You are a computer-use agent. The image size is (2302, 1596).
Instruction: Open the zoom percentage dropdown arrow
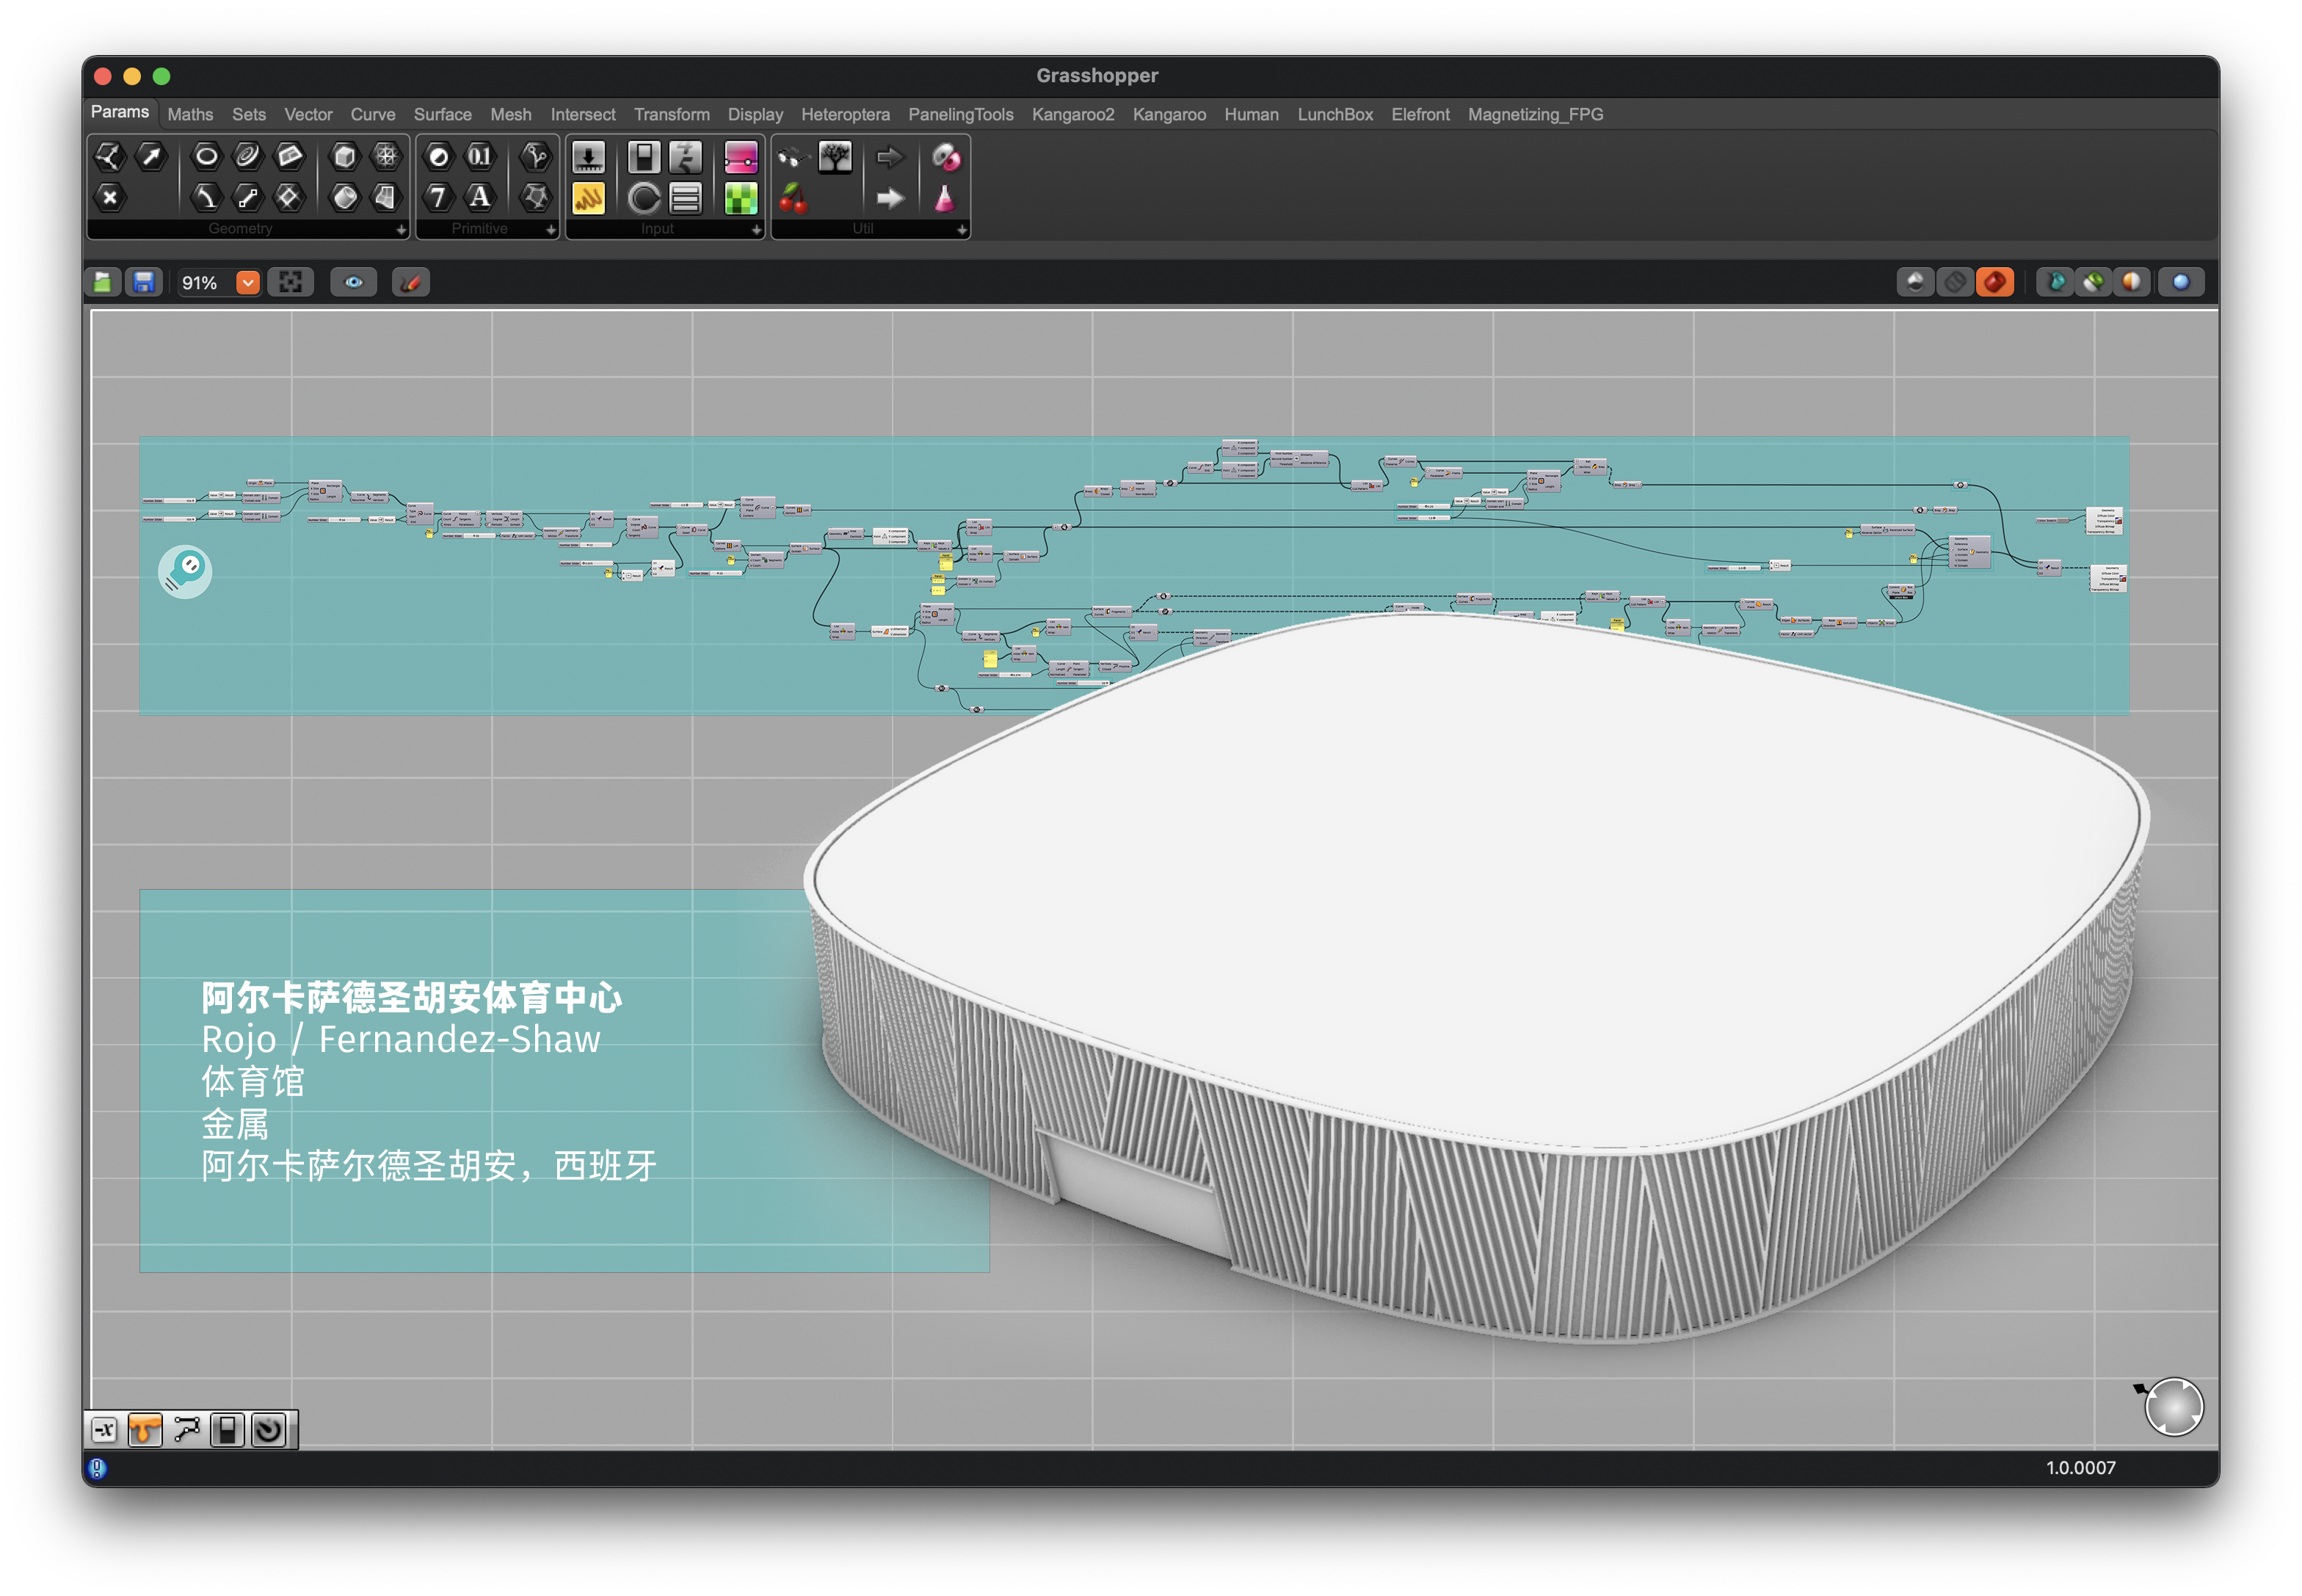[x=247, y=283]
